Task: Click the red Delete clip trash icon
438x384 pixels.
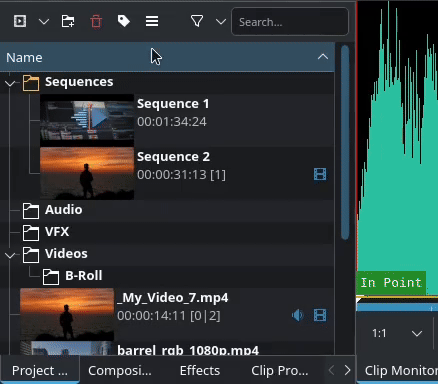Action: click(96, 22)
